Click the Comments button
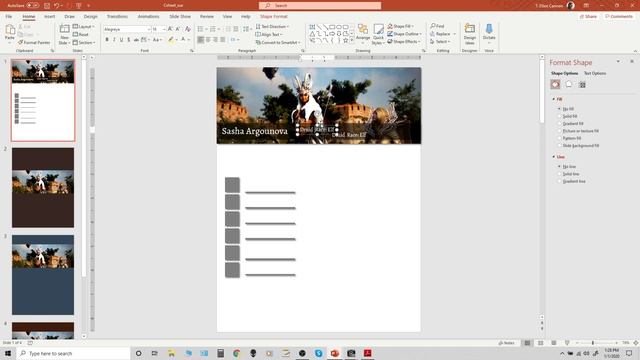The image size is (640, 360). [619, 16]
